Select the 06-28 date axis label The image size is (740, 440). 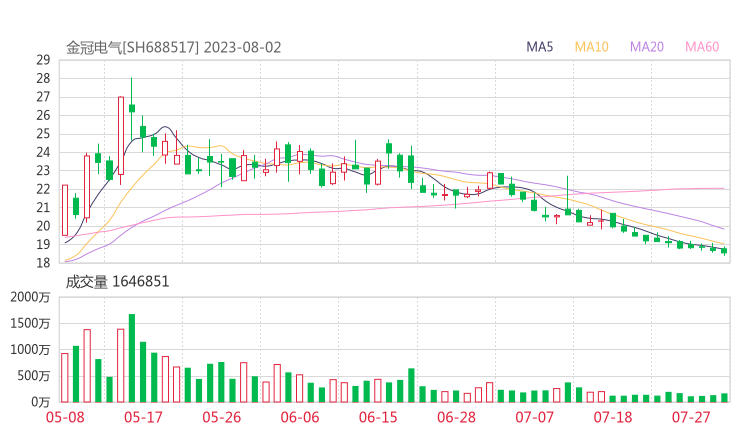click(456, 417)
